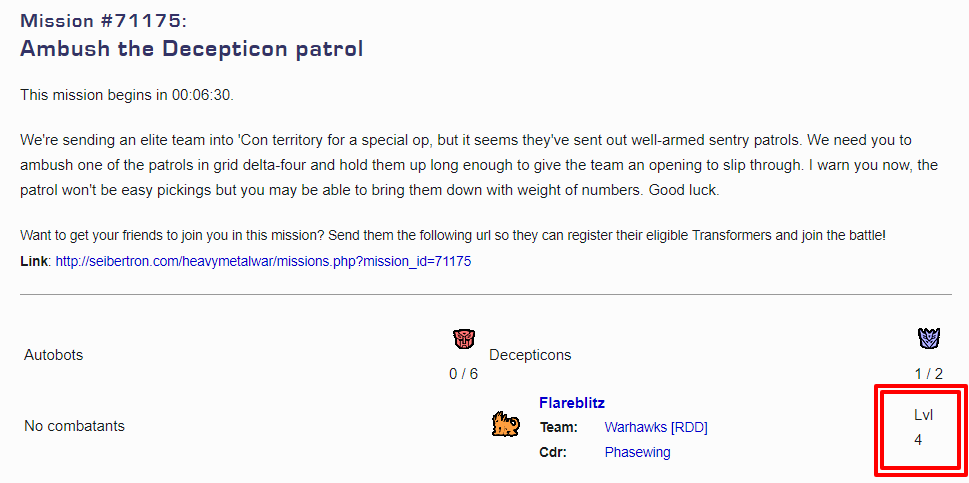This screenshot has height=483, width=969.
Task: Click the 'Cdr:' label
Action: [553, 452]
